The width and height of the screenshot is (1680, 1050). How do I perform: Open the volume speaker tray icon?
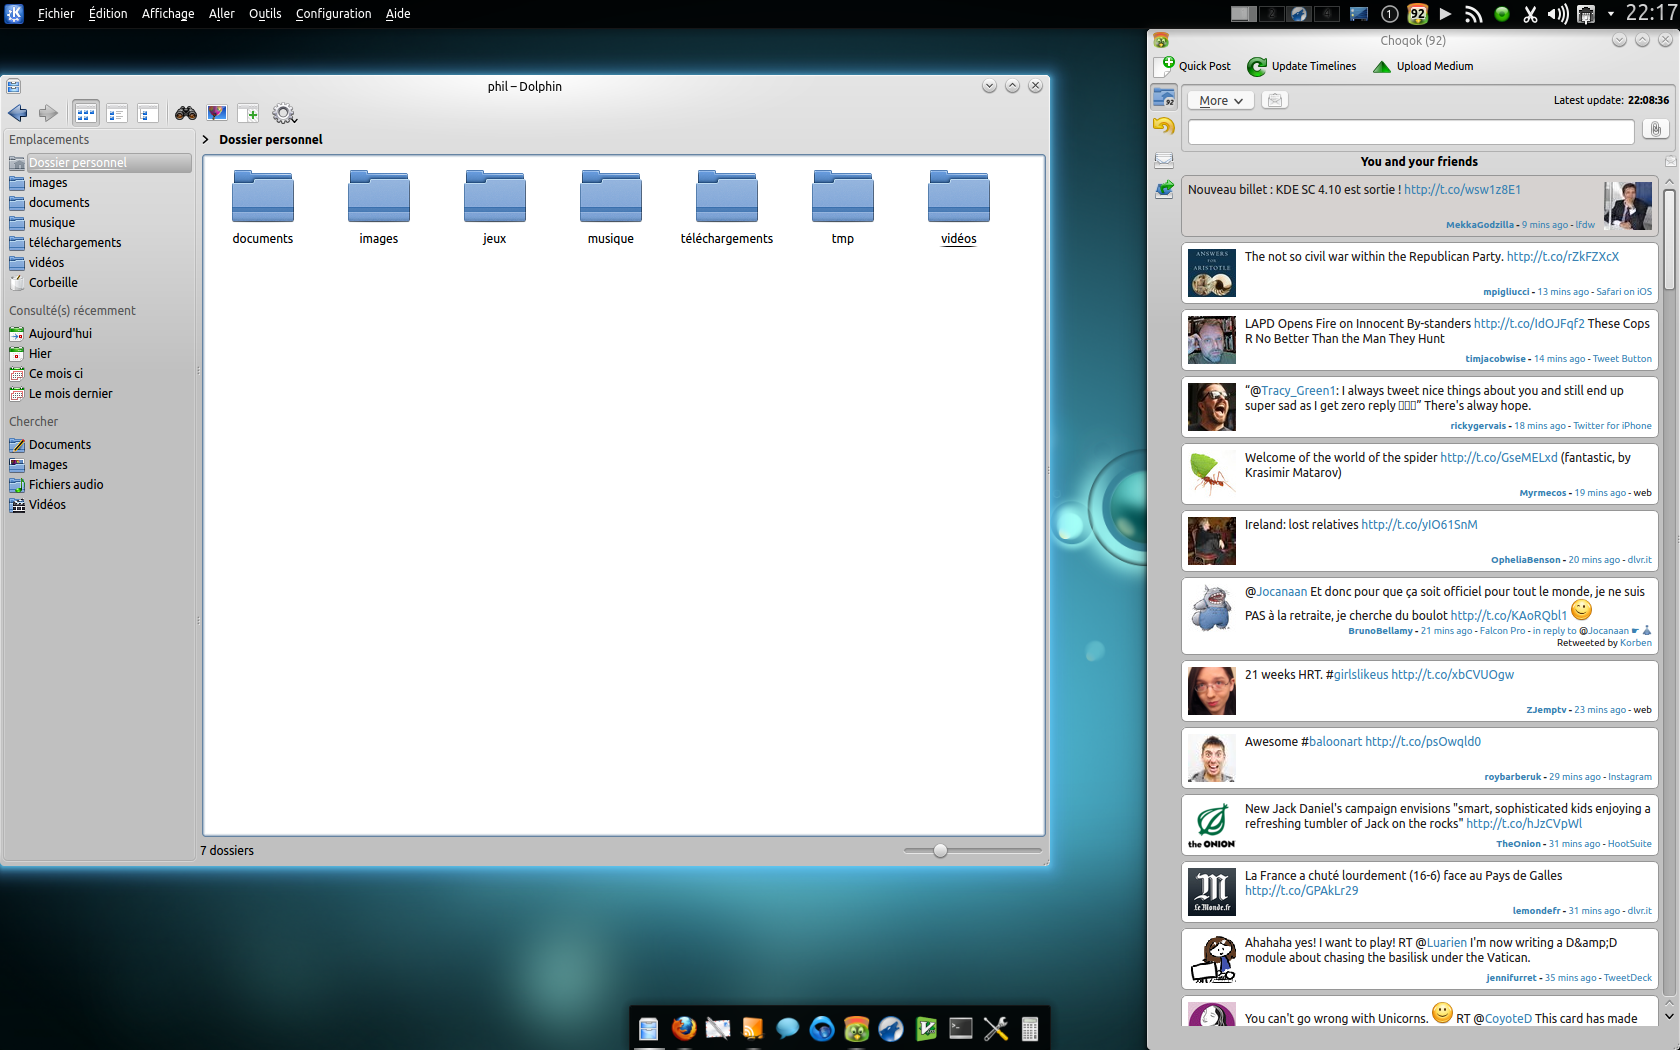(1558, 13)
